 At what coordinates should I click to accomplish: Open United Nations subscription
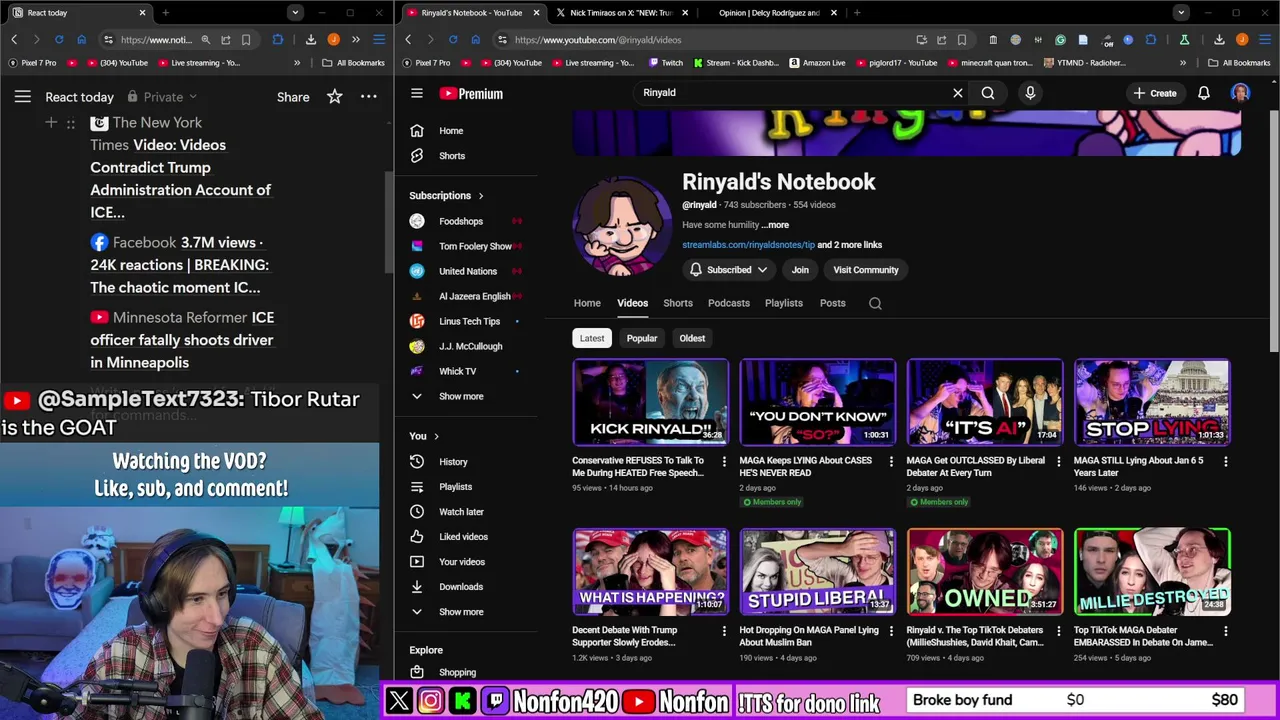(x=470, y=271)
